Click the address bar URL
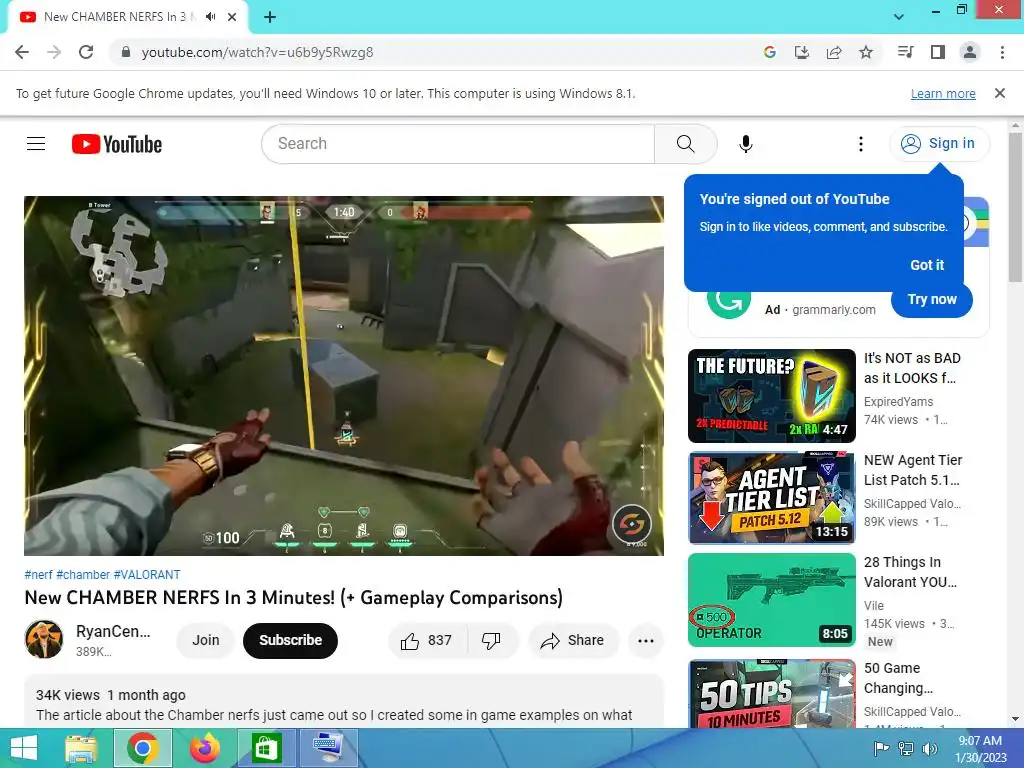 pos(257,52)
